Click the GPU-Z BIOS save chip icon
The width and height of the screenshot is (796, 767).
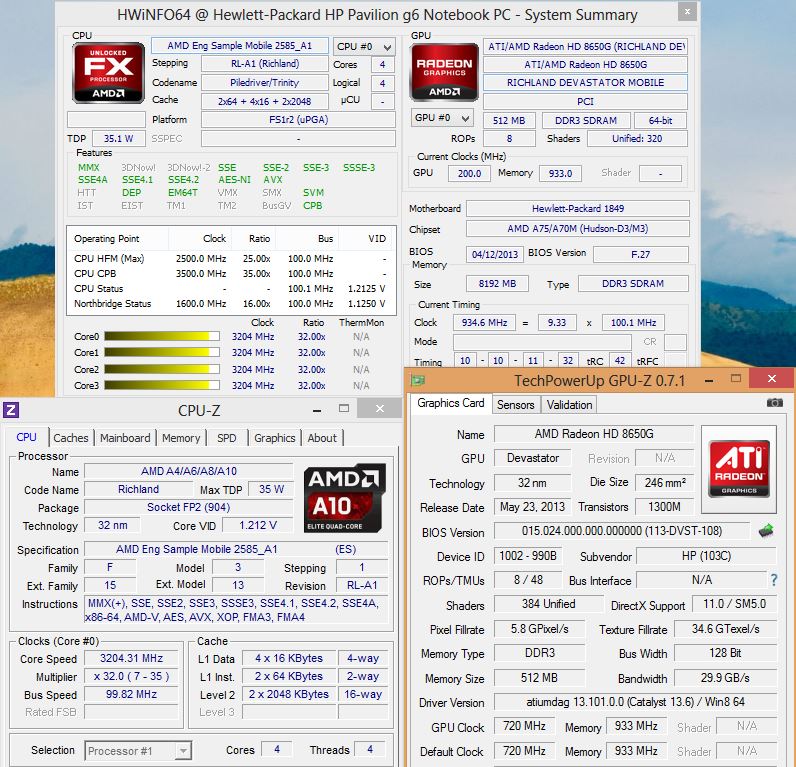coord(766,531)
